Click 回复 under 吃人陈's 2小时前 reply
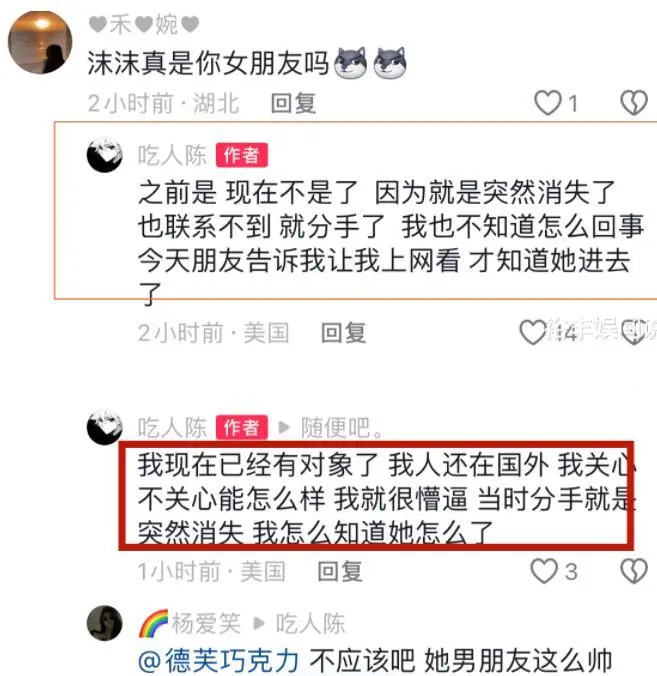 [x=344, y=333]
